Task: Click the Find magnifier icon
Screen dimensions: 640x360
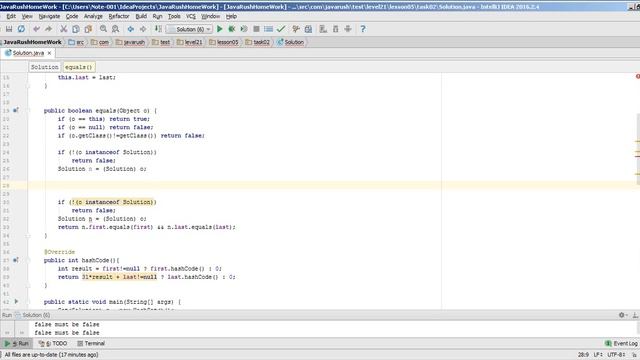Action: click(x=103, y=29)
